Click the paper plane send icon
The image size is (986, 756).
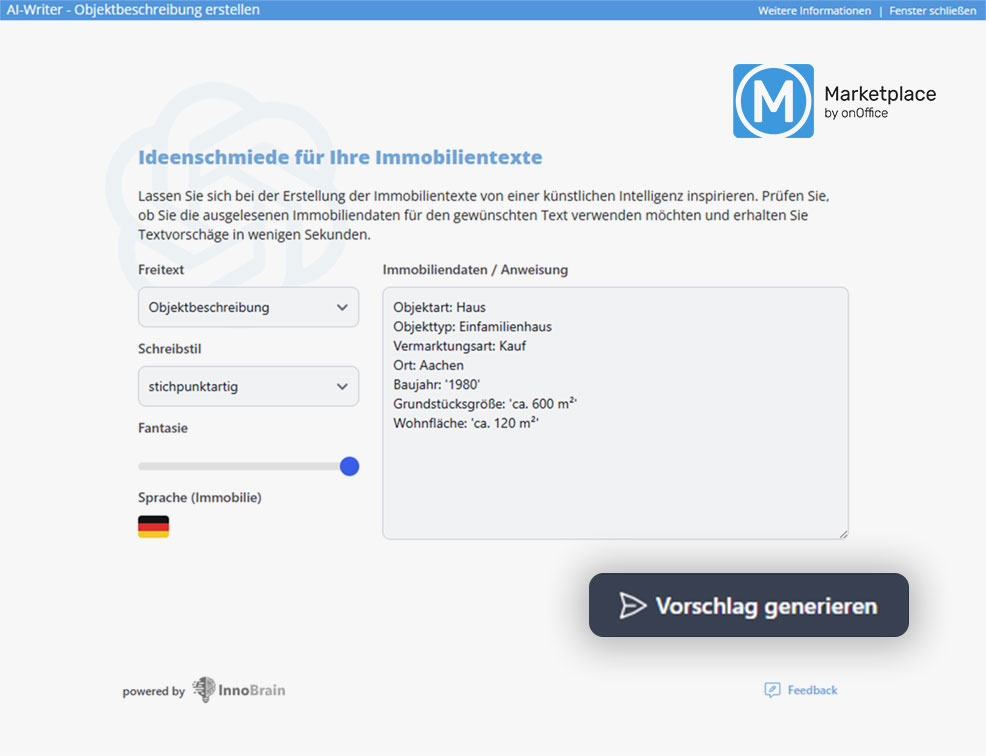coord(632,606)
